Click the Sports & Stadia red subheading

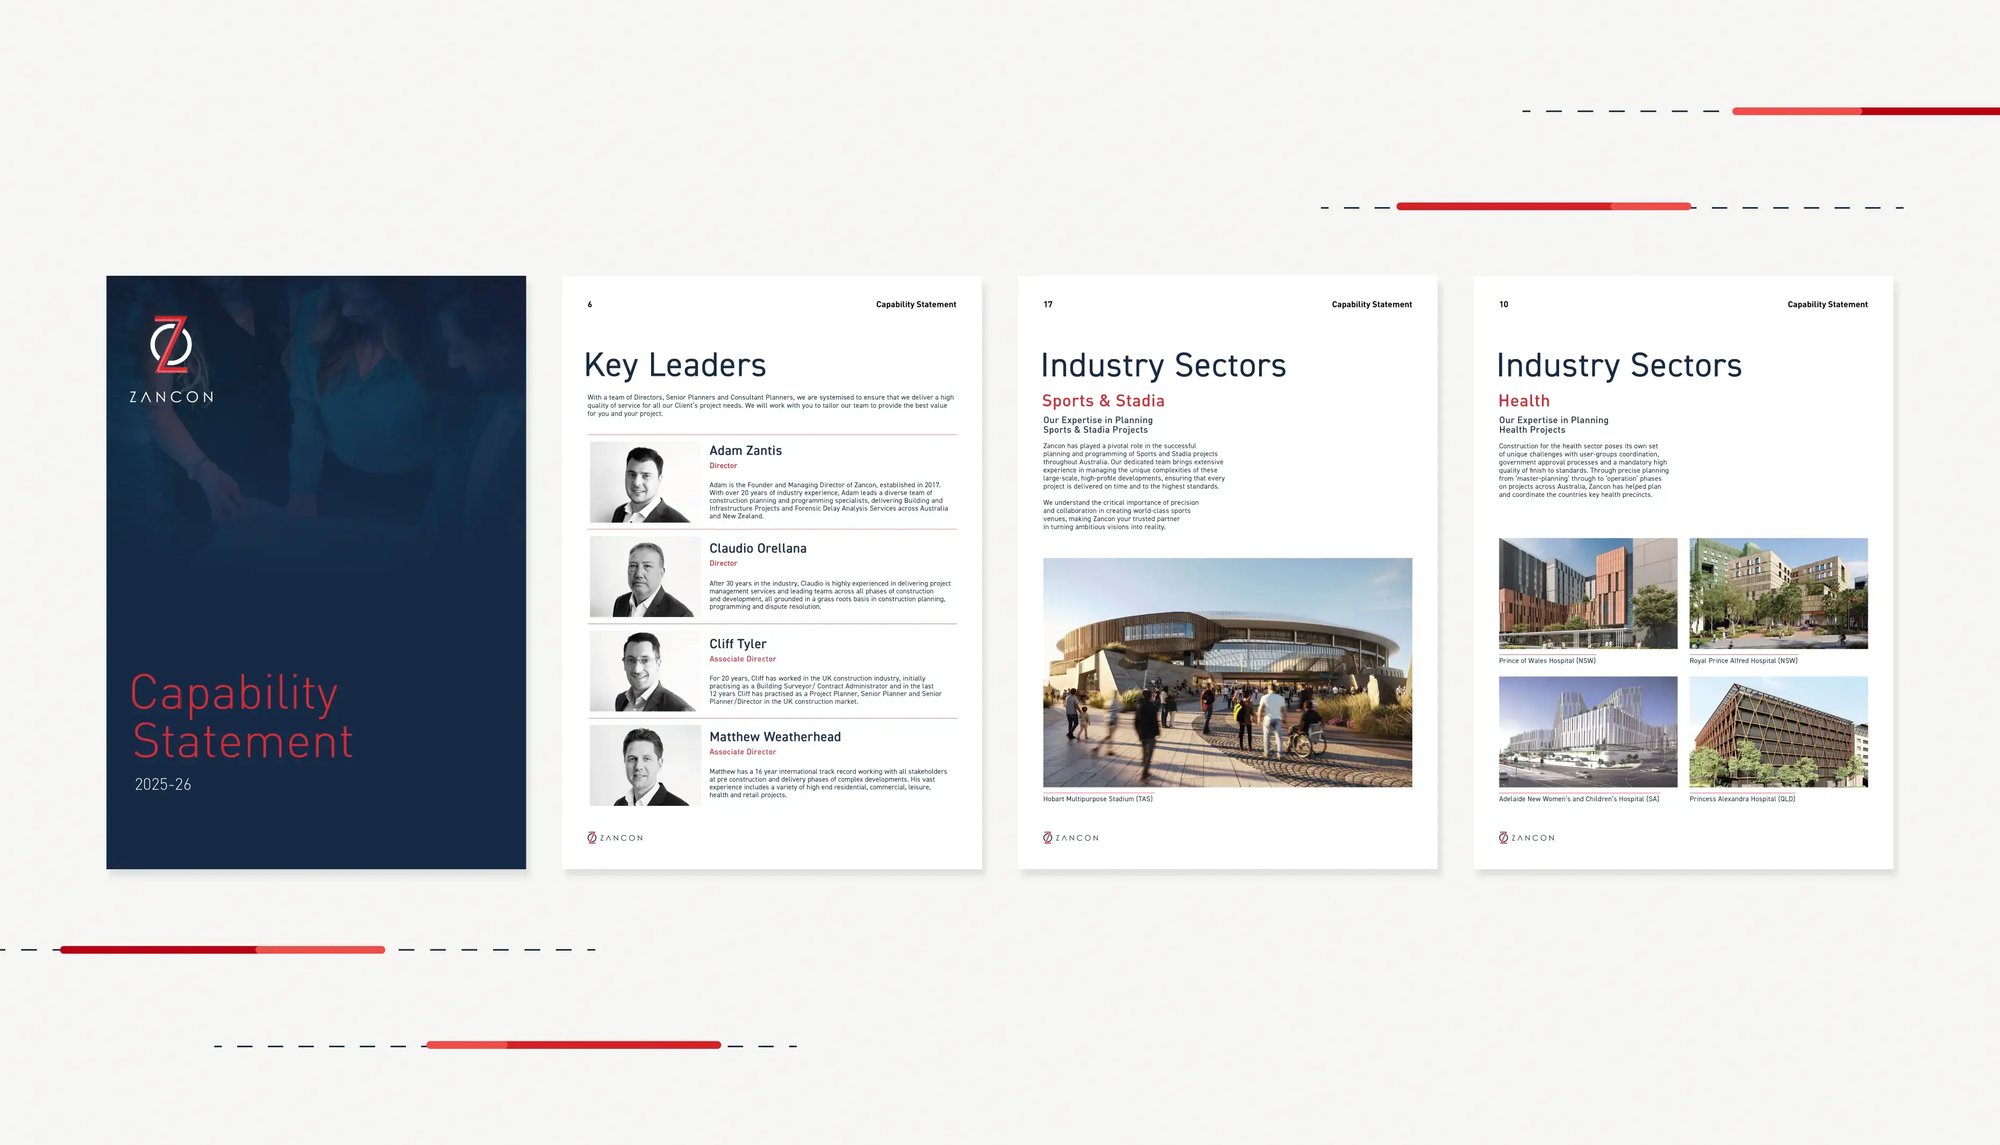[x=1103, y=401]
